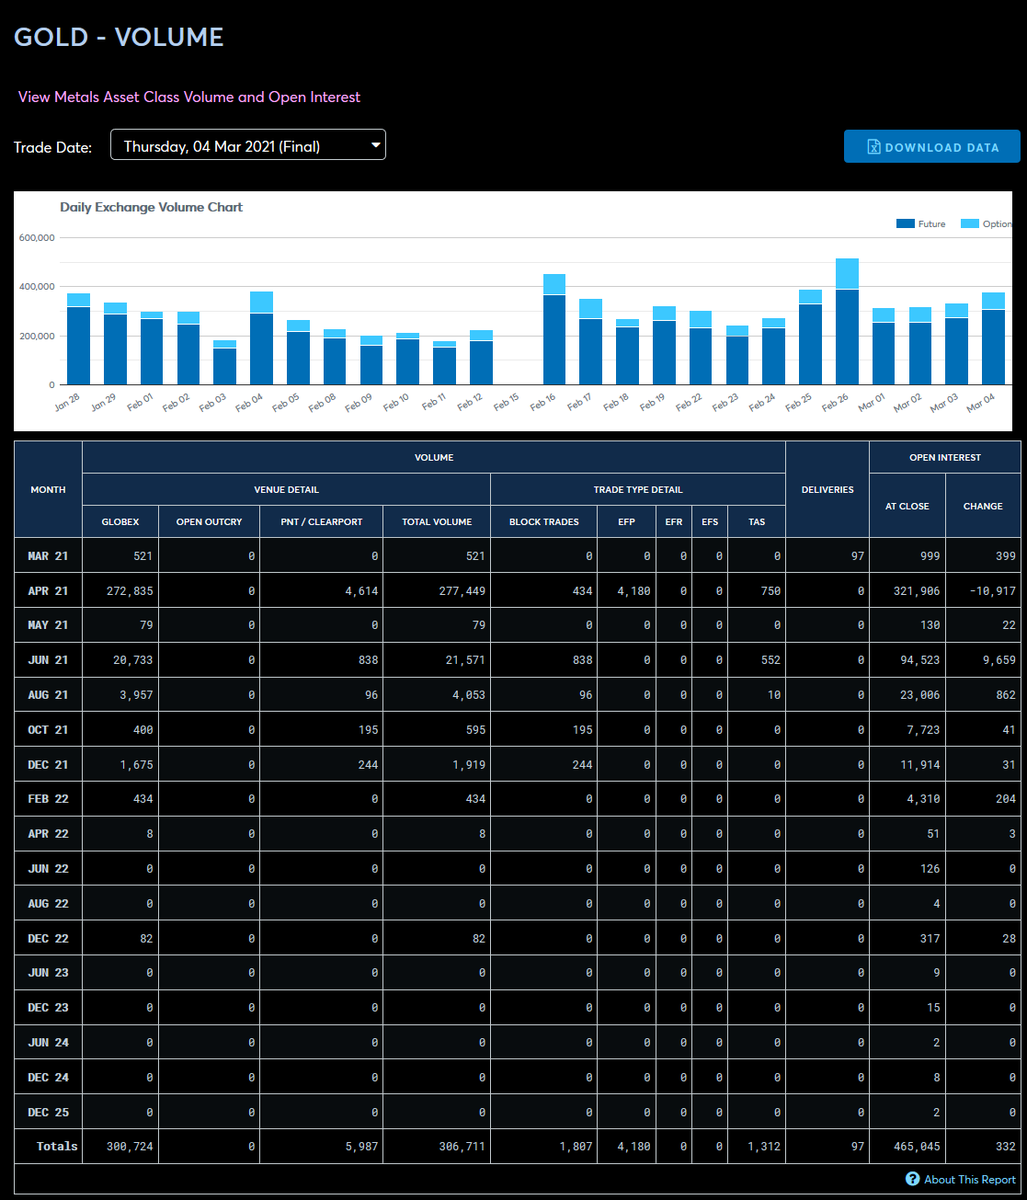This screenshot has width=1027, height=1200.
Task: Click the 9,659 change value
Action: click(x=999, y=660)
